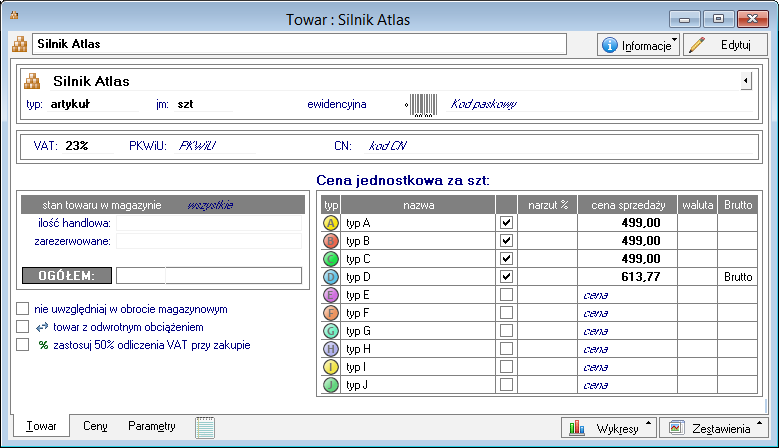Click the 499,00 price of typ A

tap(641, 223)
